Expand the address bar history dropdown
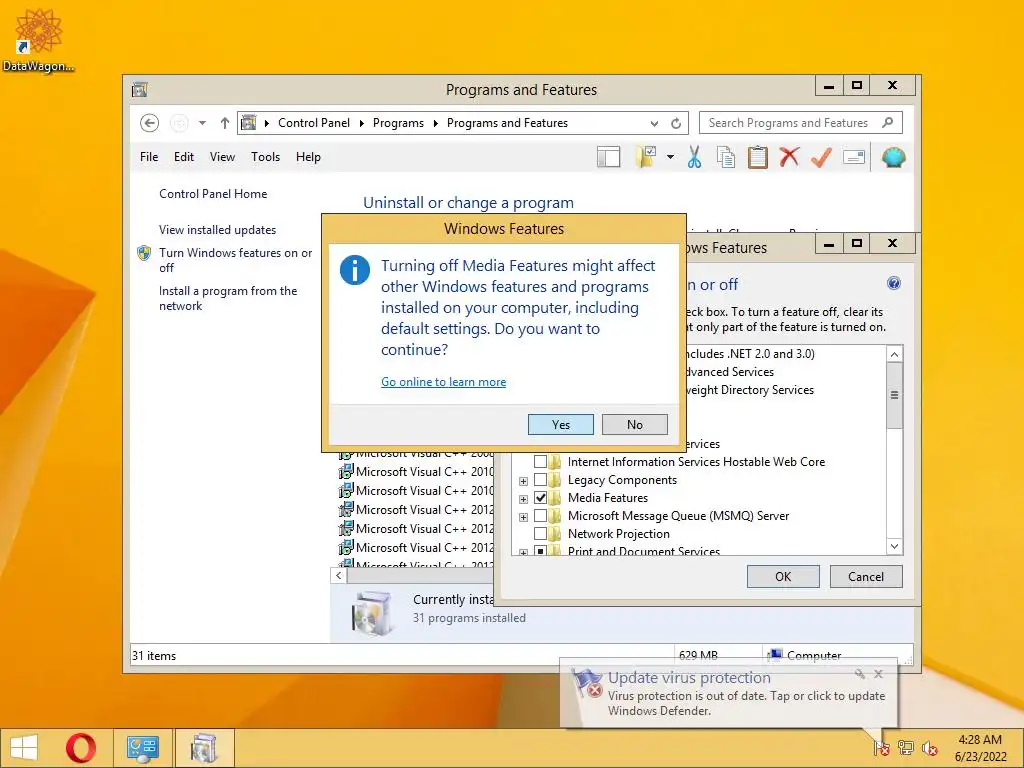Screen dimensions: 1024x768 tap(654, 123)
